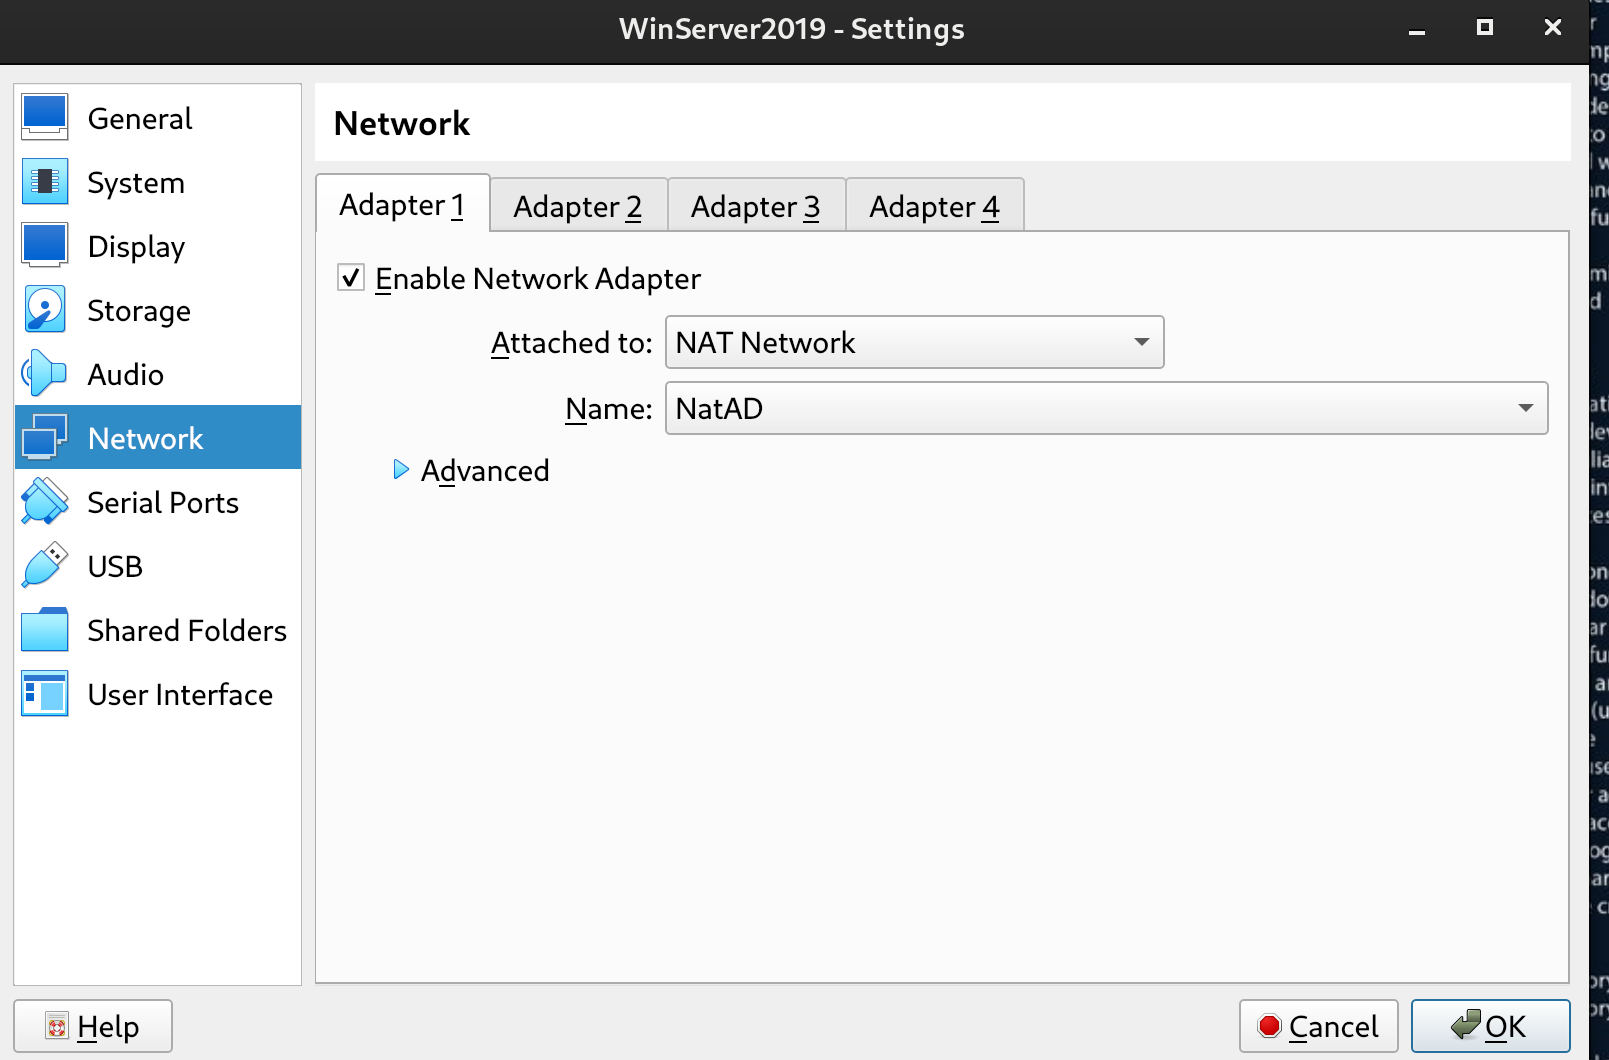1609x1060 pixels.
Task: Click the Shared Folders folder icon
Action: point(45,630)
